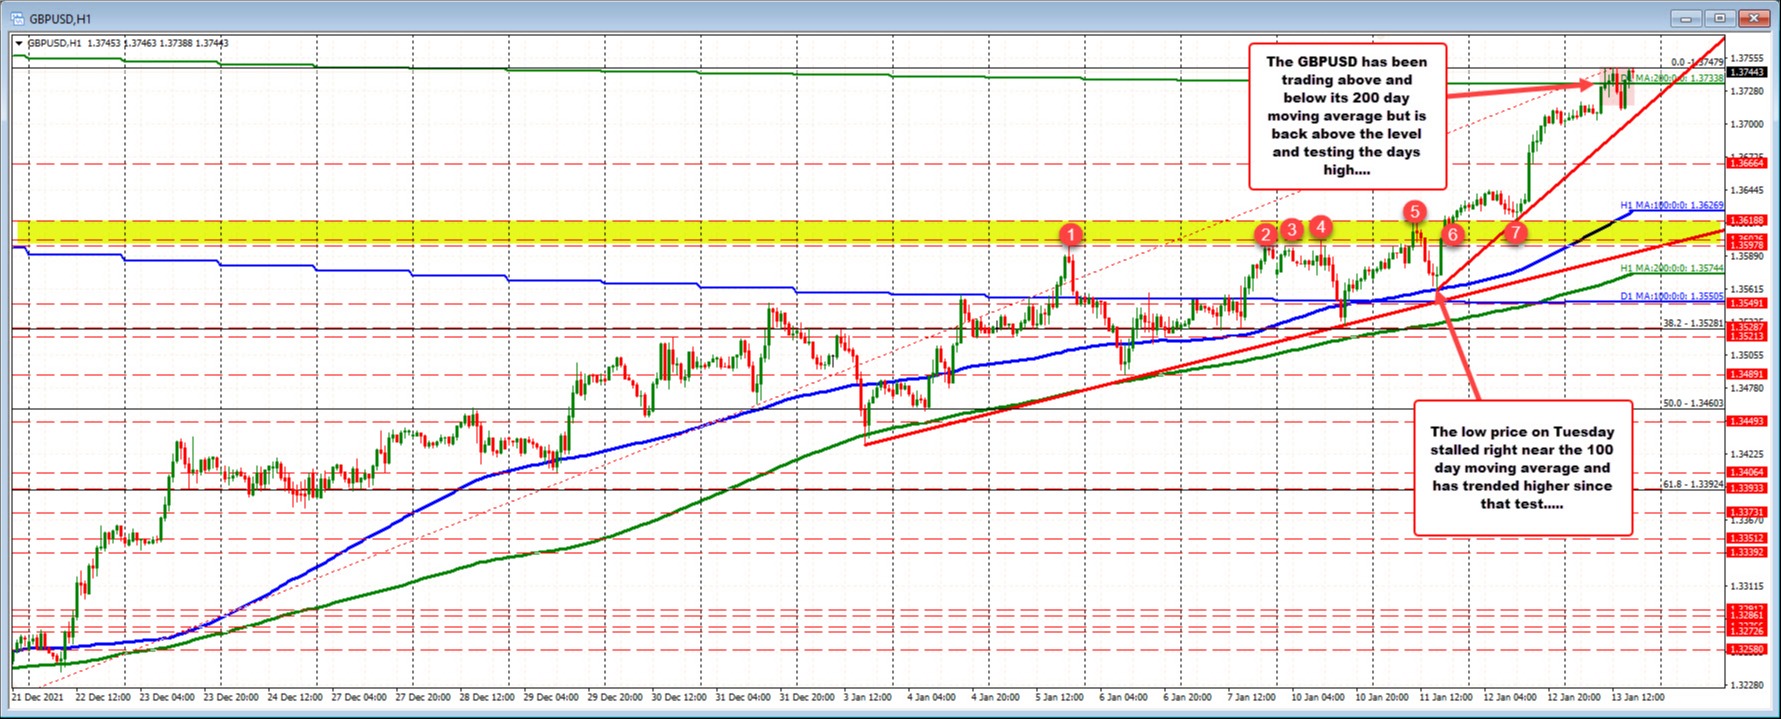Viewport: 1781px width, 719px height.
Task: Click the red price label 1.34891
Action: point(1747,374)
